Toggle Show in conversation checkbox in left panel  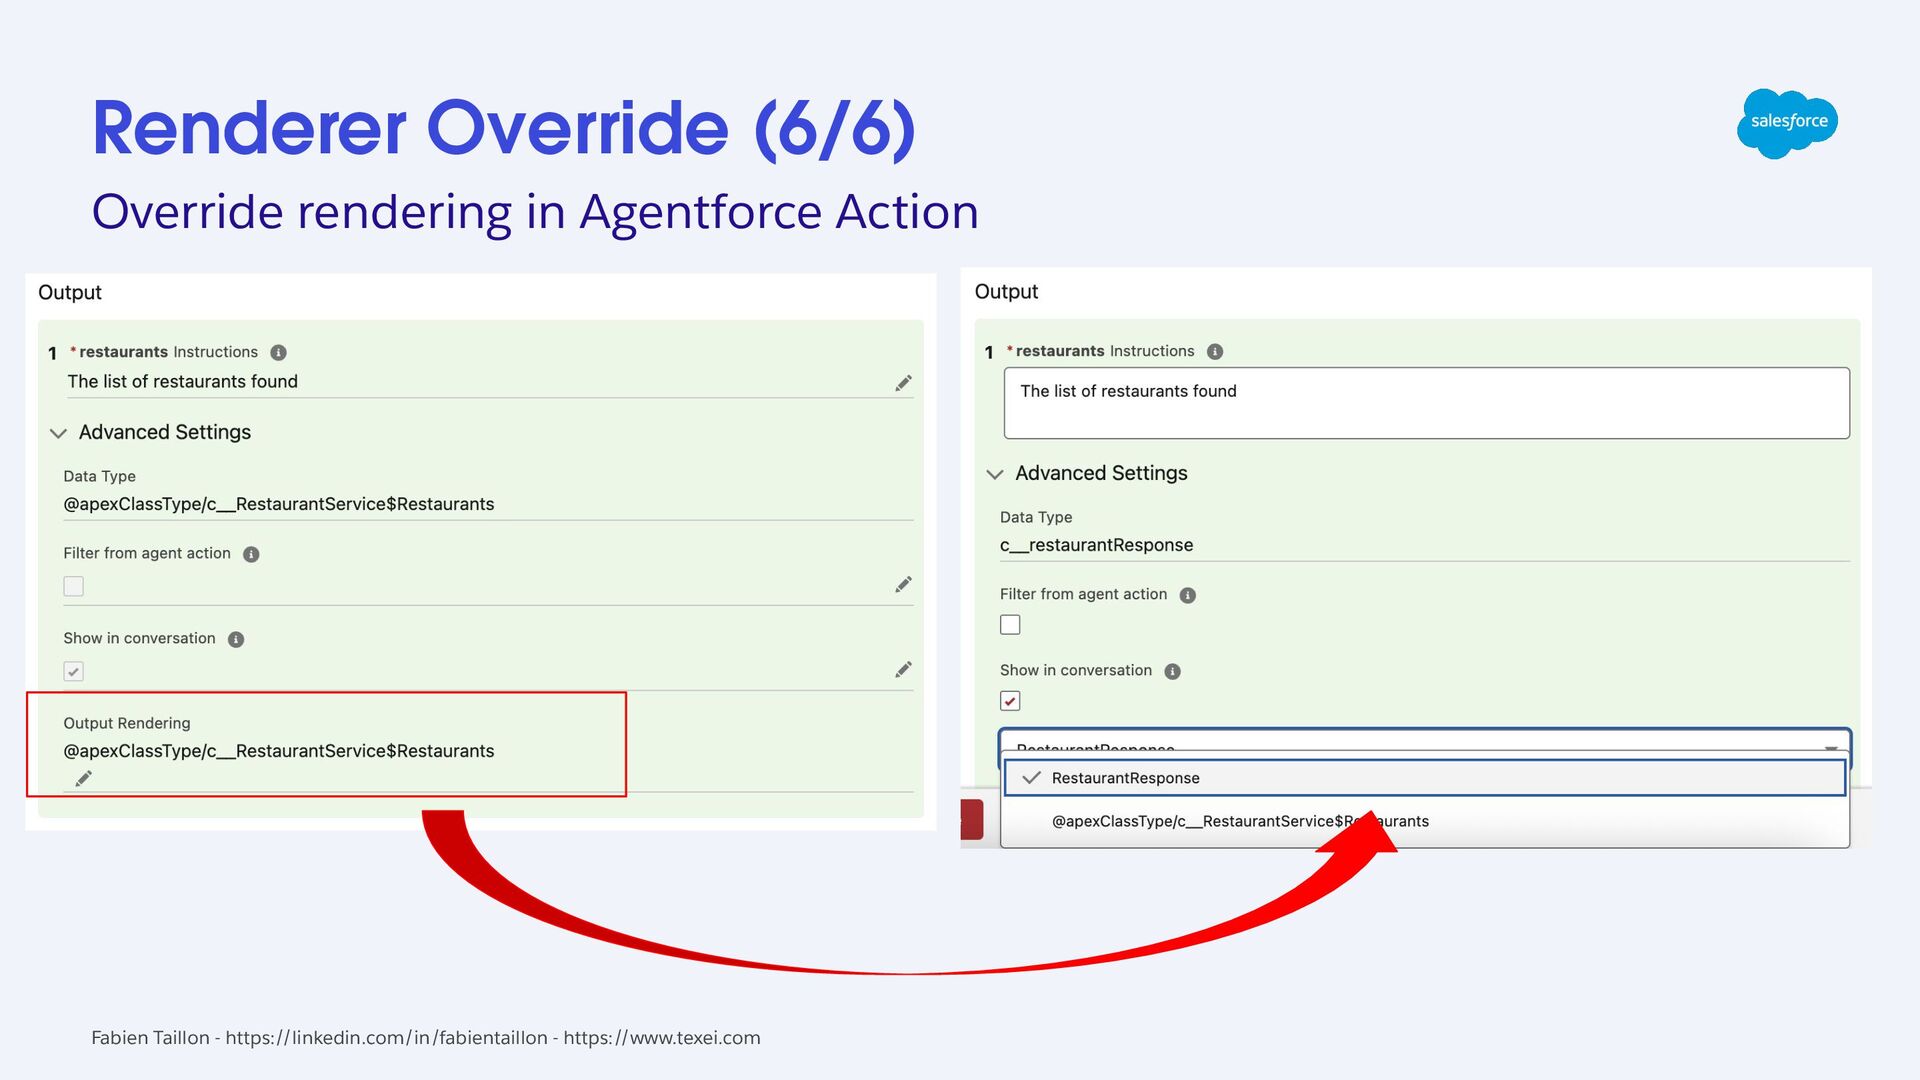[74, 671]
